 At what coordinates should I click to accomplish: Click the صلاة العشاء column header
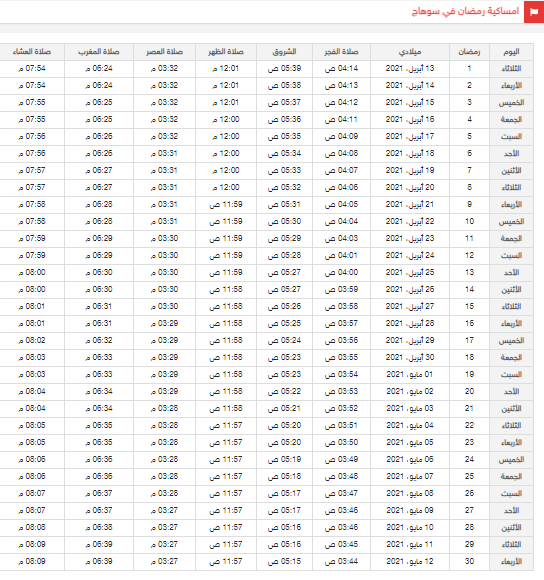32,52
